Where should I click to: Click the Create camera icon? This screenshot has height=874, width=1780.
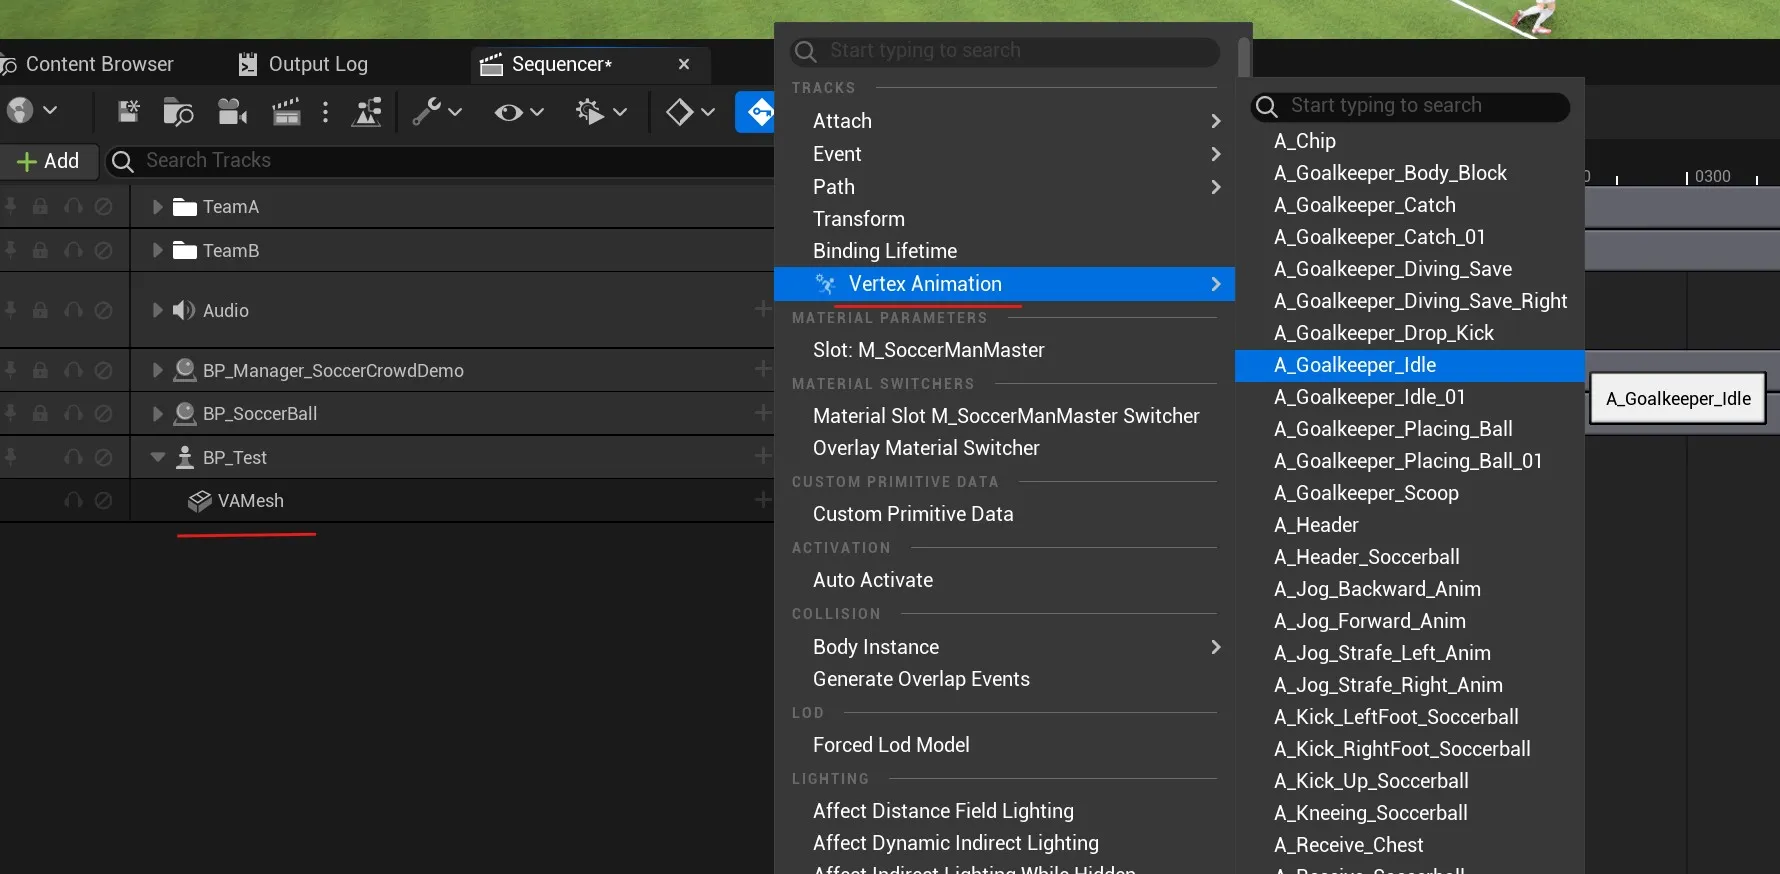pyautogui.click(x=232, y=112)
